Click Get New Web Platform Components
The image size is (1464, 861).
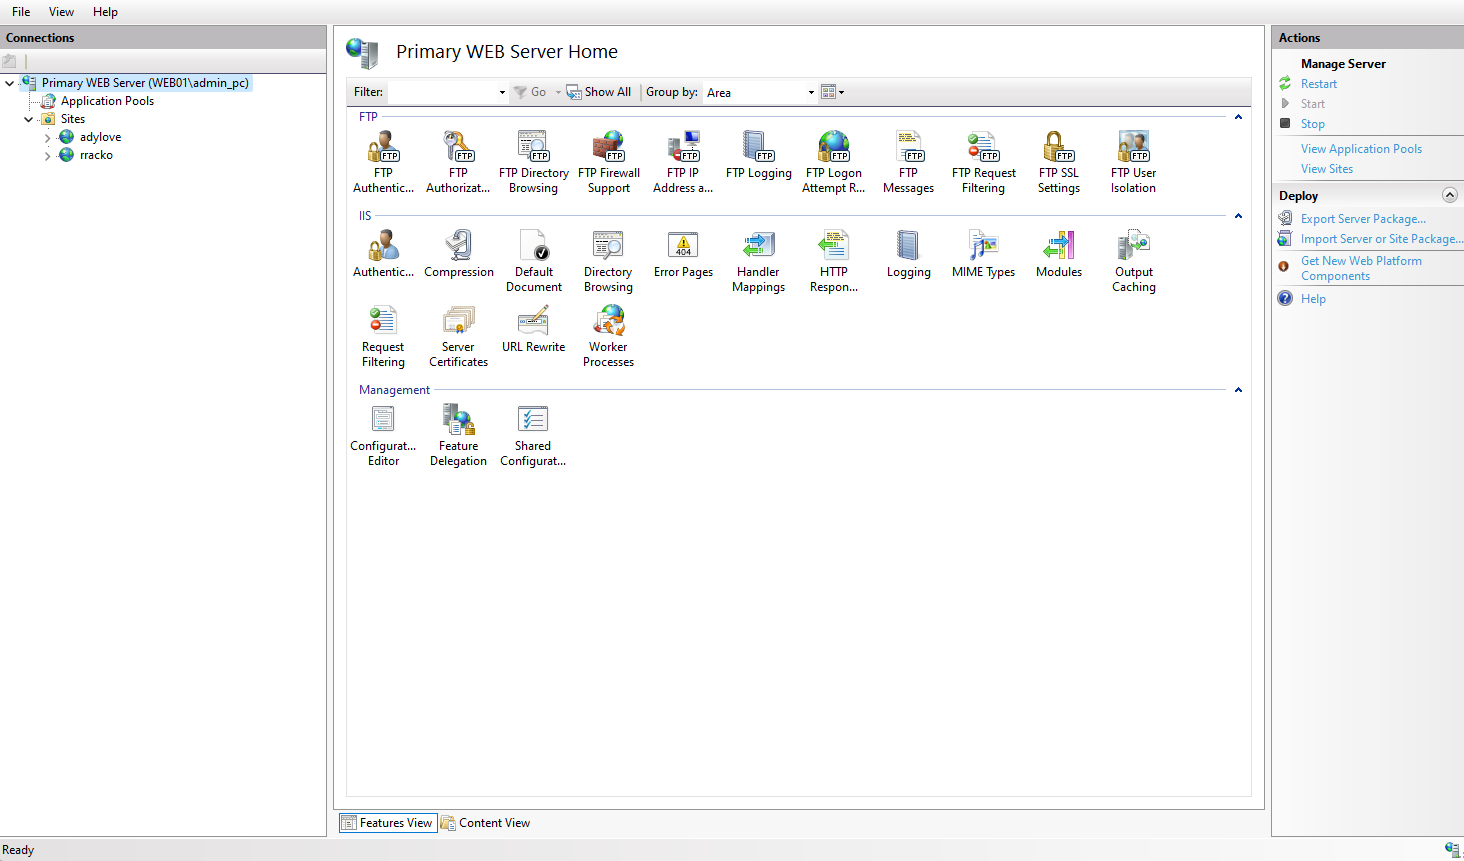coord(1361,268)
